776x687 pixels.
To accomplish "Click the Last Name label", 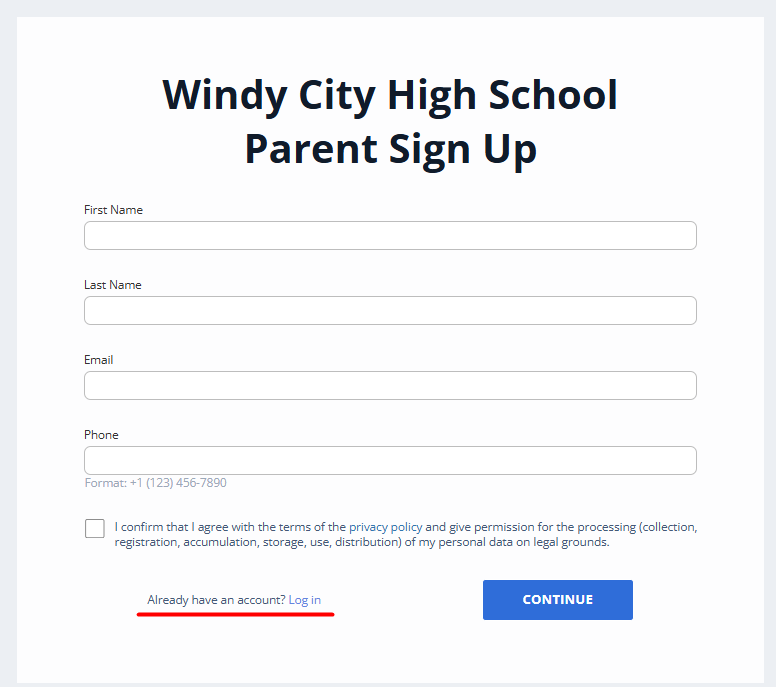I will (112, 285).
